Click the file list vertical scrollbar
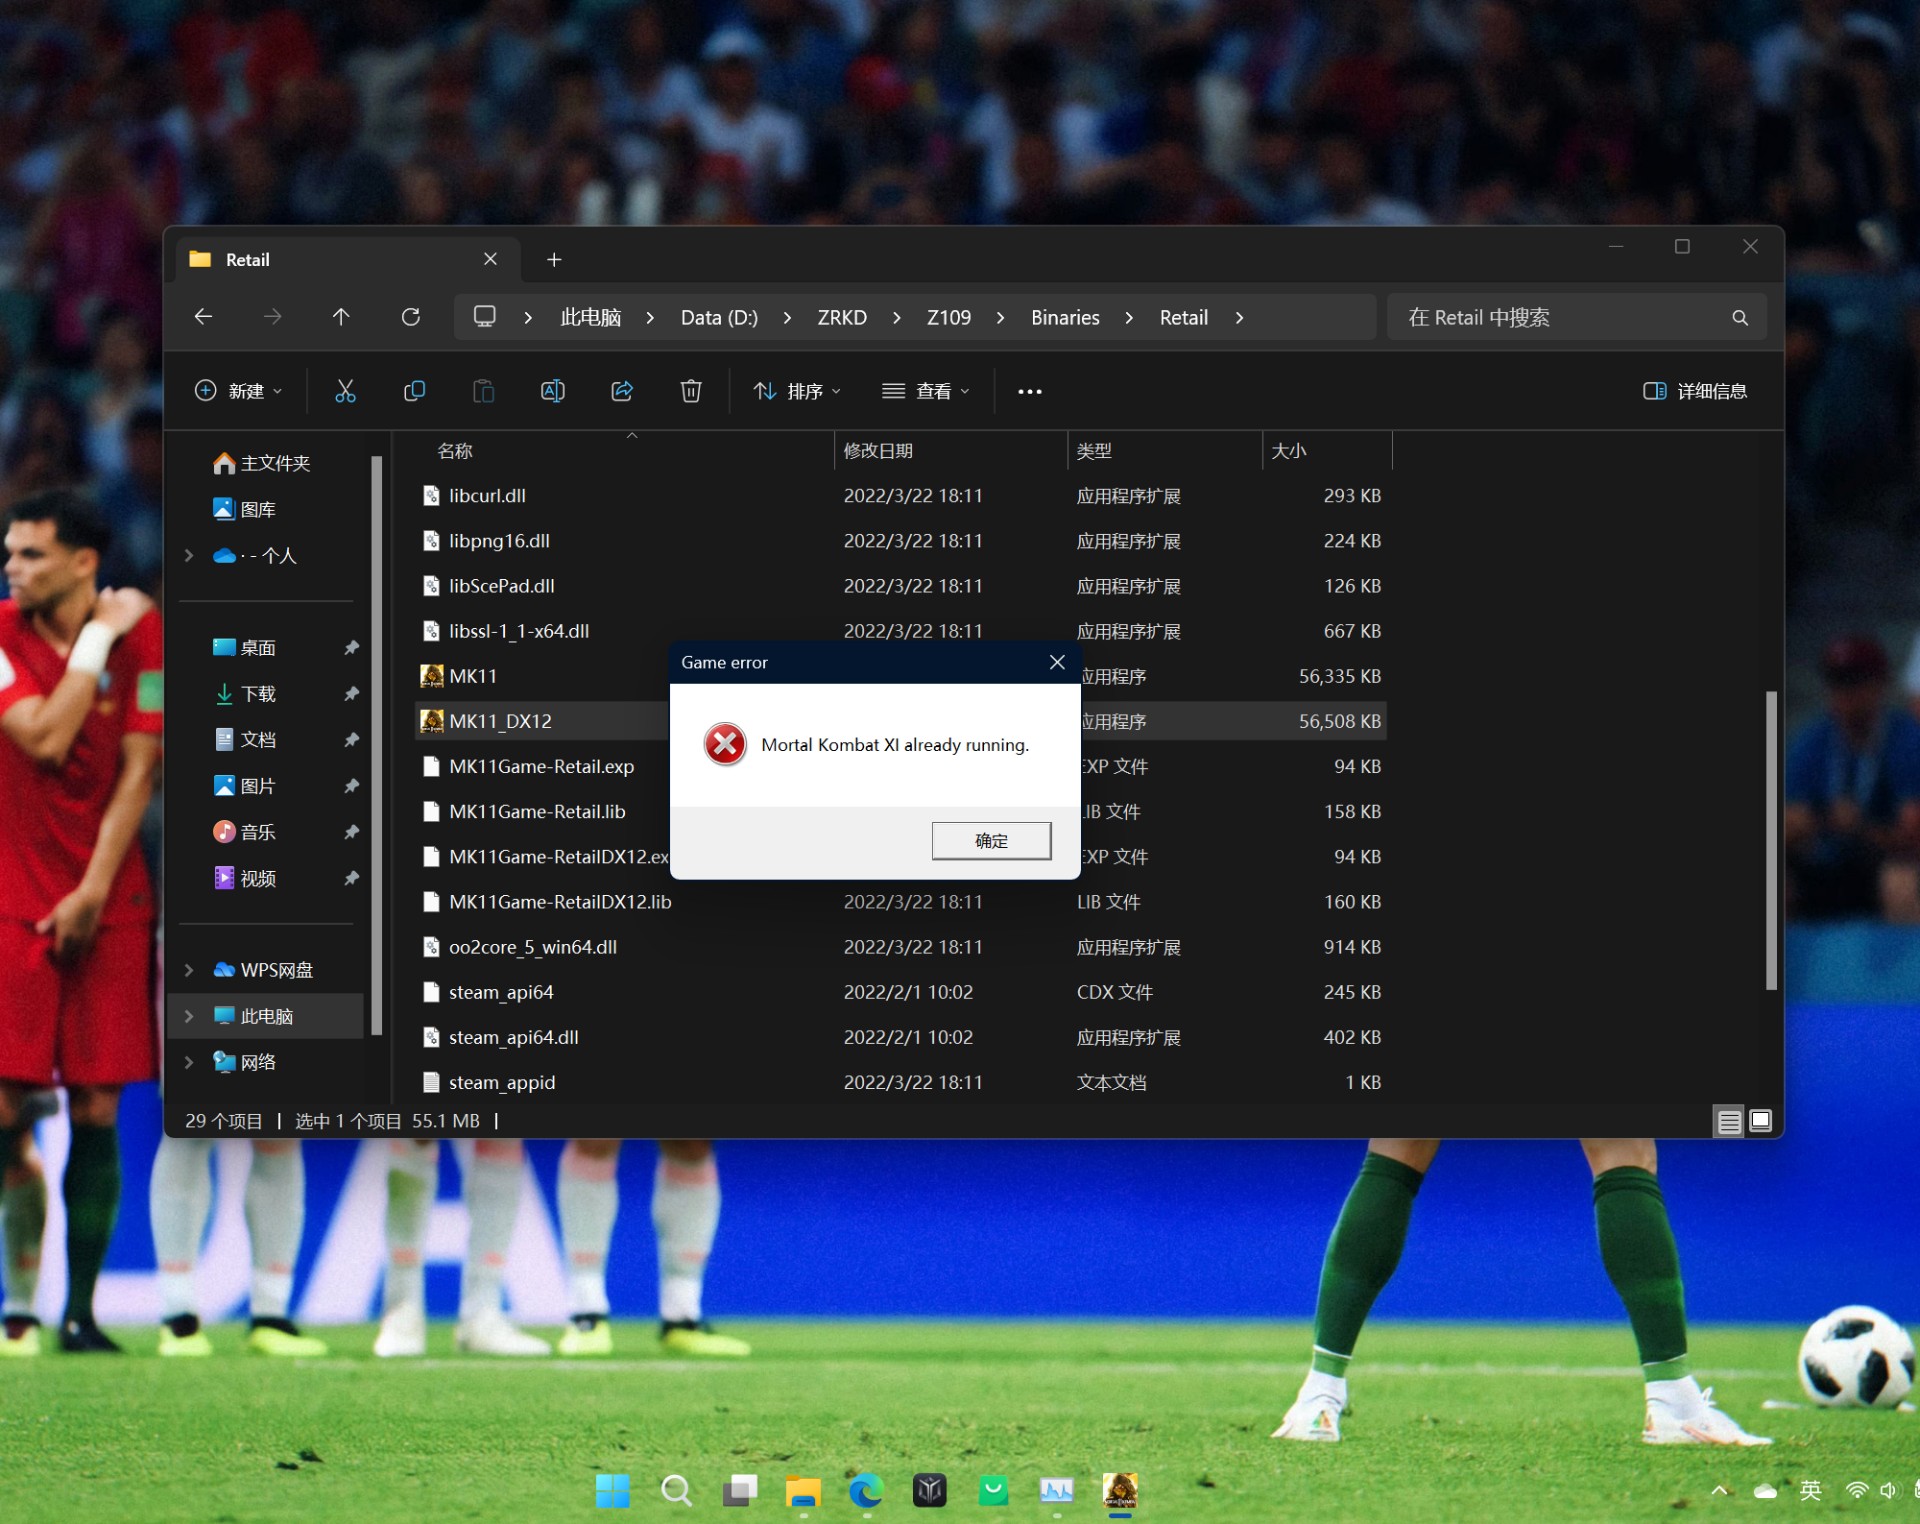 coord(1771,840)
